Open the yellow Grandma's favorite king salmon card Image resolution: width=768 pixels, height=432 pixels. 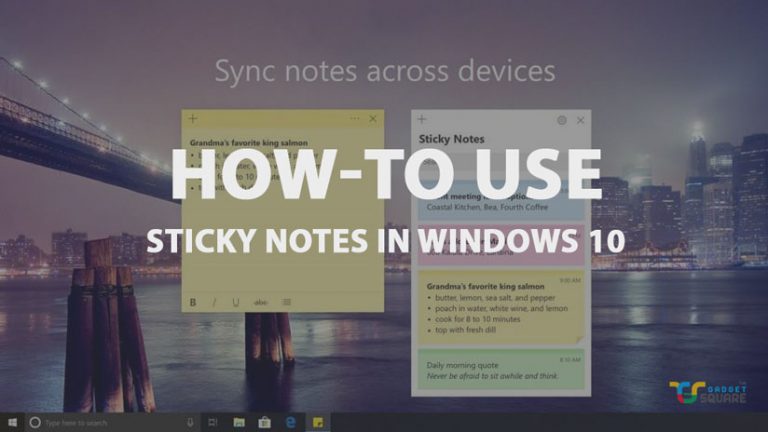coord(501,307)
